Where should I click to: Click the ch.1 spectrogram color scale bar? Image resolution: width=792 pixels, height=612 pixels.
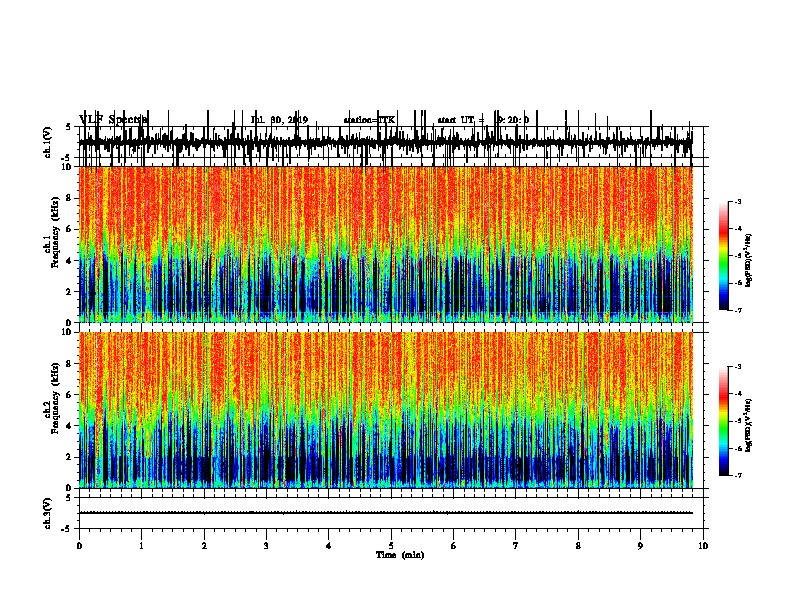(723, 255)
